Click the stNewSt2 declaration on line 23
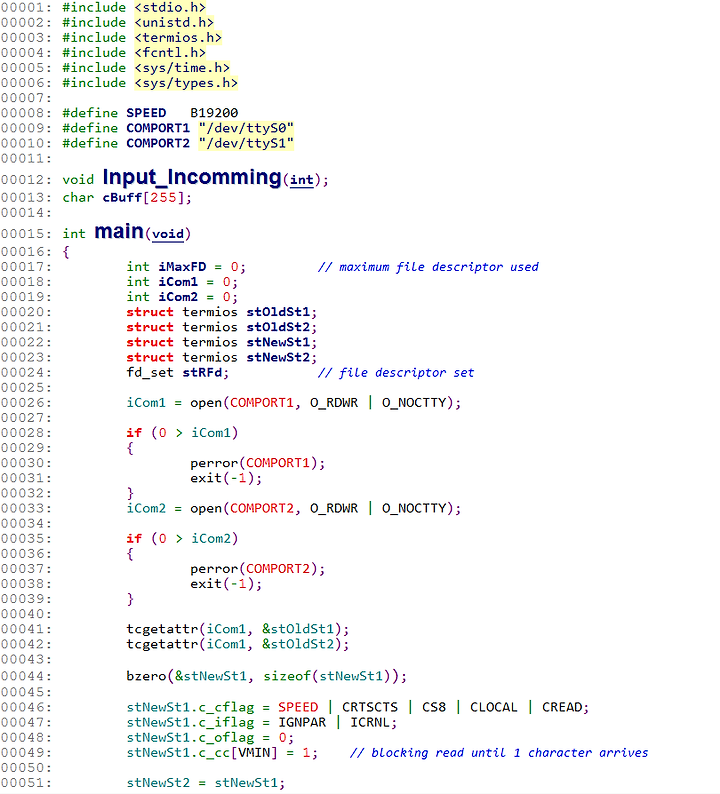Screen dimensions: 720x794 pyautogui.click(x=278, y=358)
